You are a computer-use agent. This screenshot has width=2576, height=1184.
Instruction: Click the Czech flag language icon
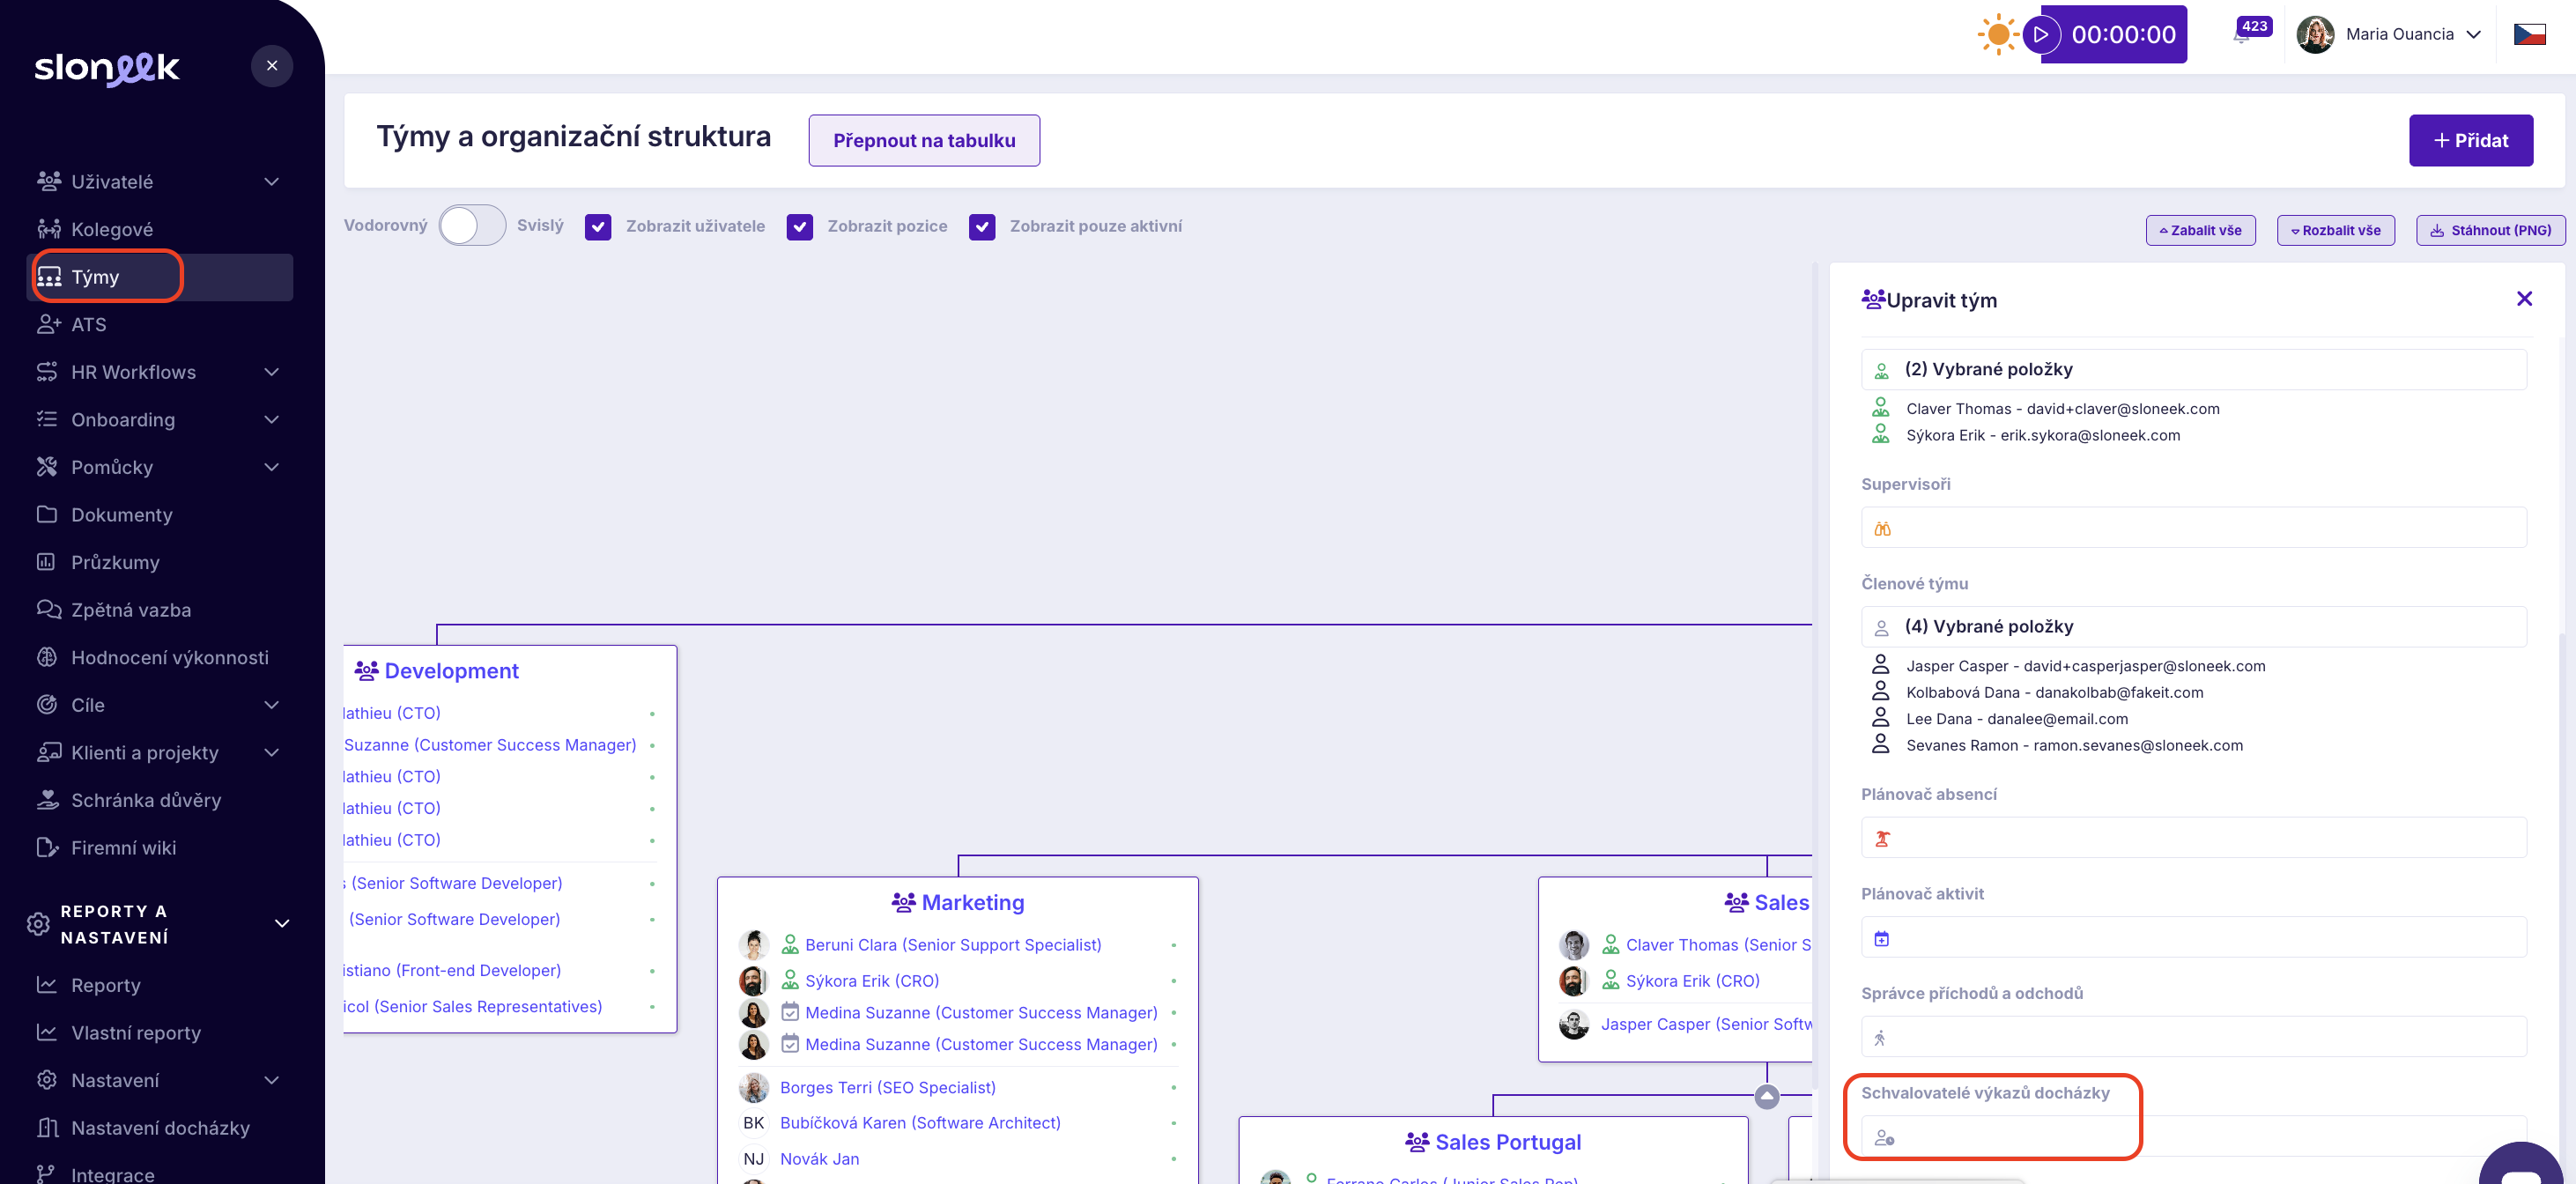[2529, 34]
